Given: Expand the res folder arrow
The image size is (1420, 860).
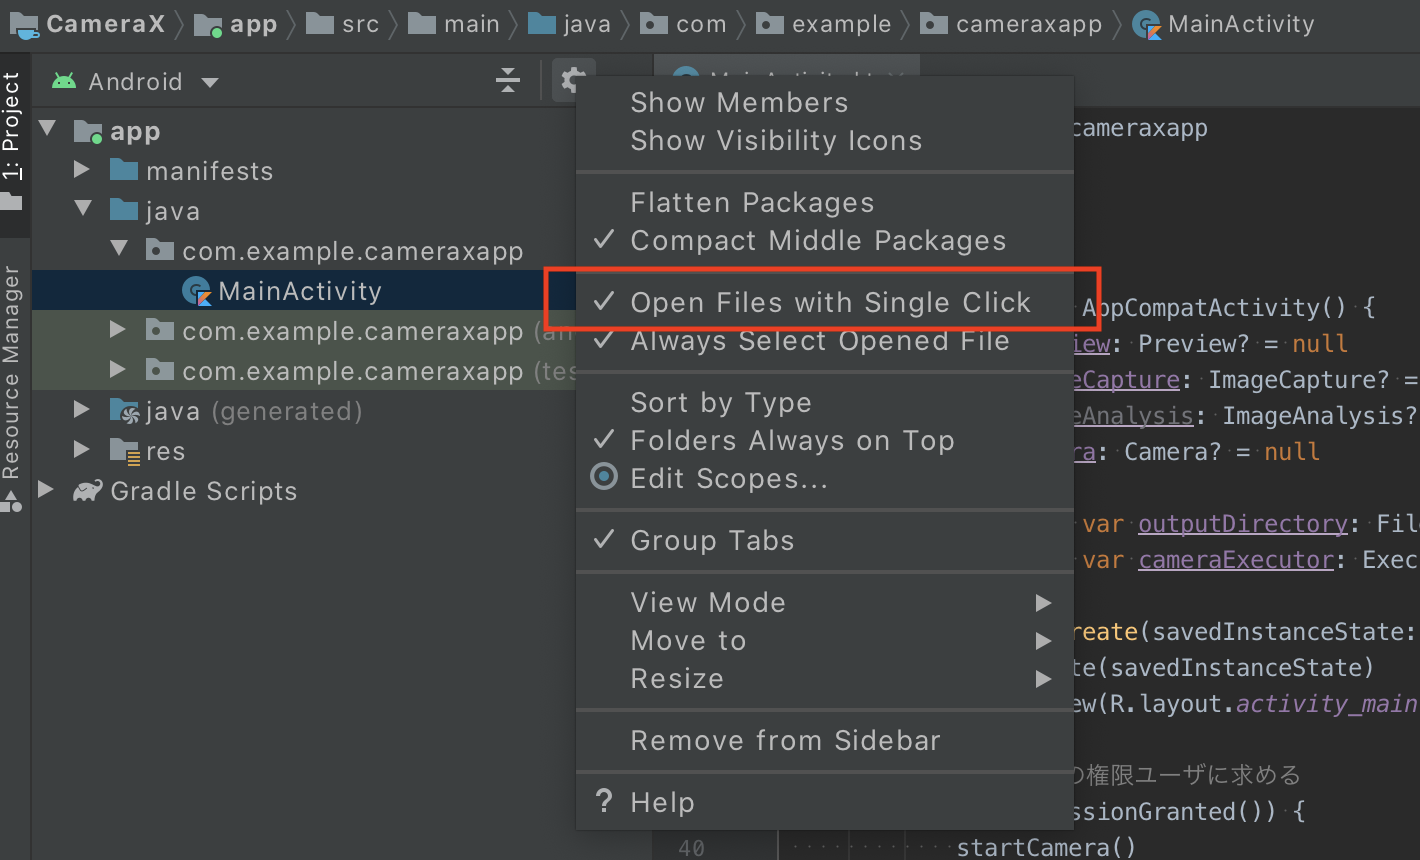Looking at the screenshot, I should (82, 450).
